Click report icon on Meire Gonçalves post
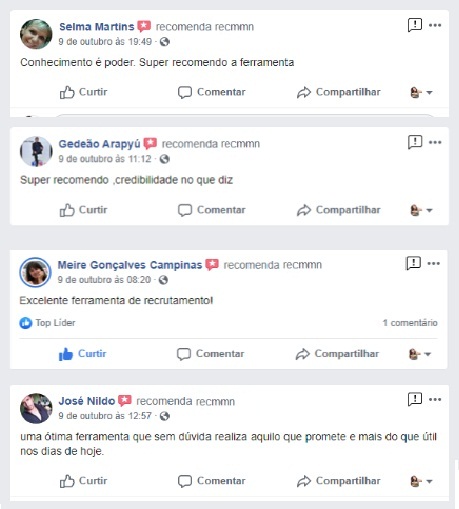The width and height of the screenshot is (459, 509). coord(413,263)
